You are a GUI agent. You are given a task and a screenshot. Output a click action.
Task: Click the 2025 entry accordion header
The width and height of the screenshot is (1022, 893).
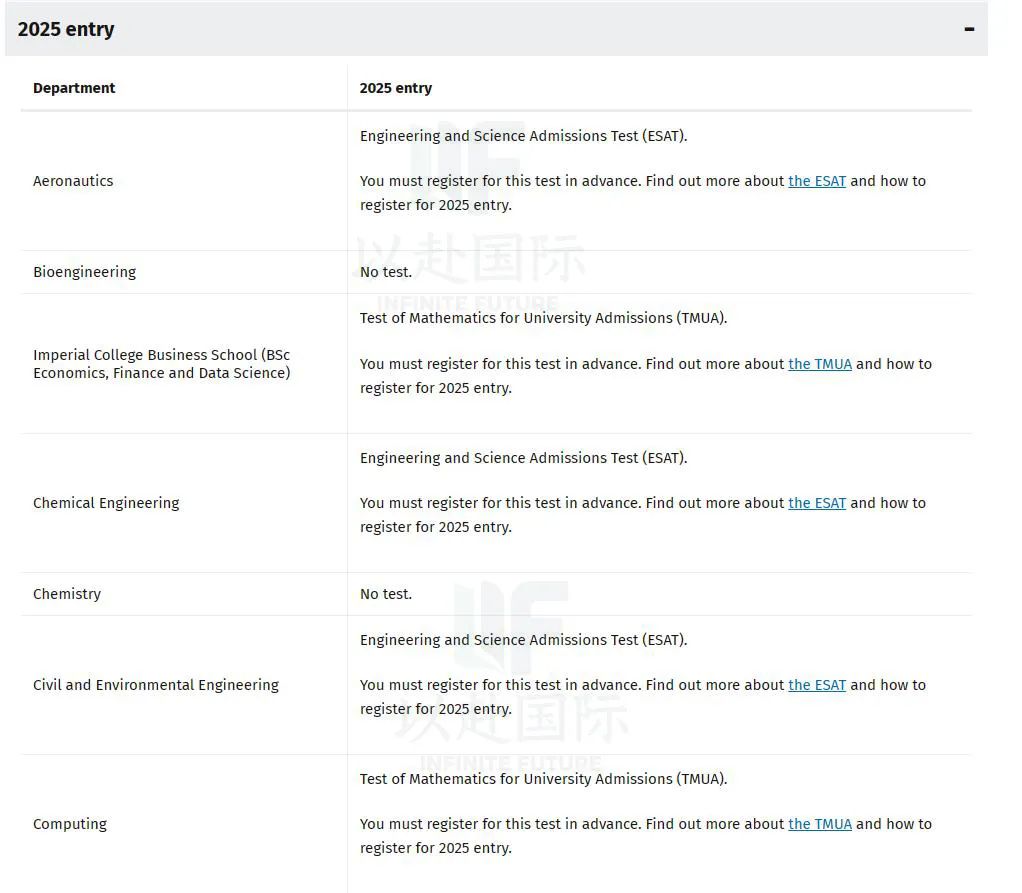click(x=496, y=29)
